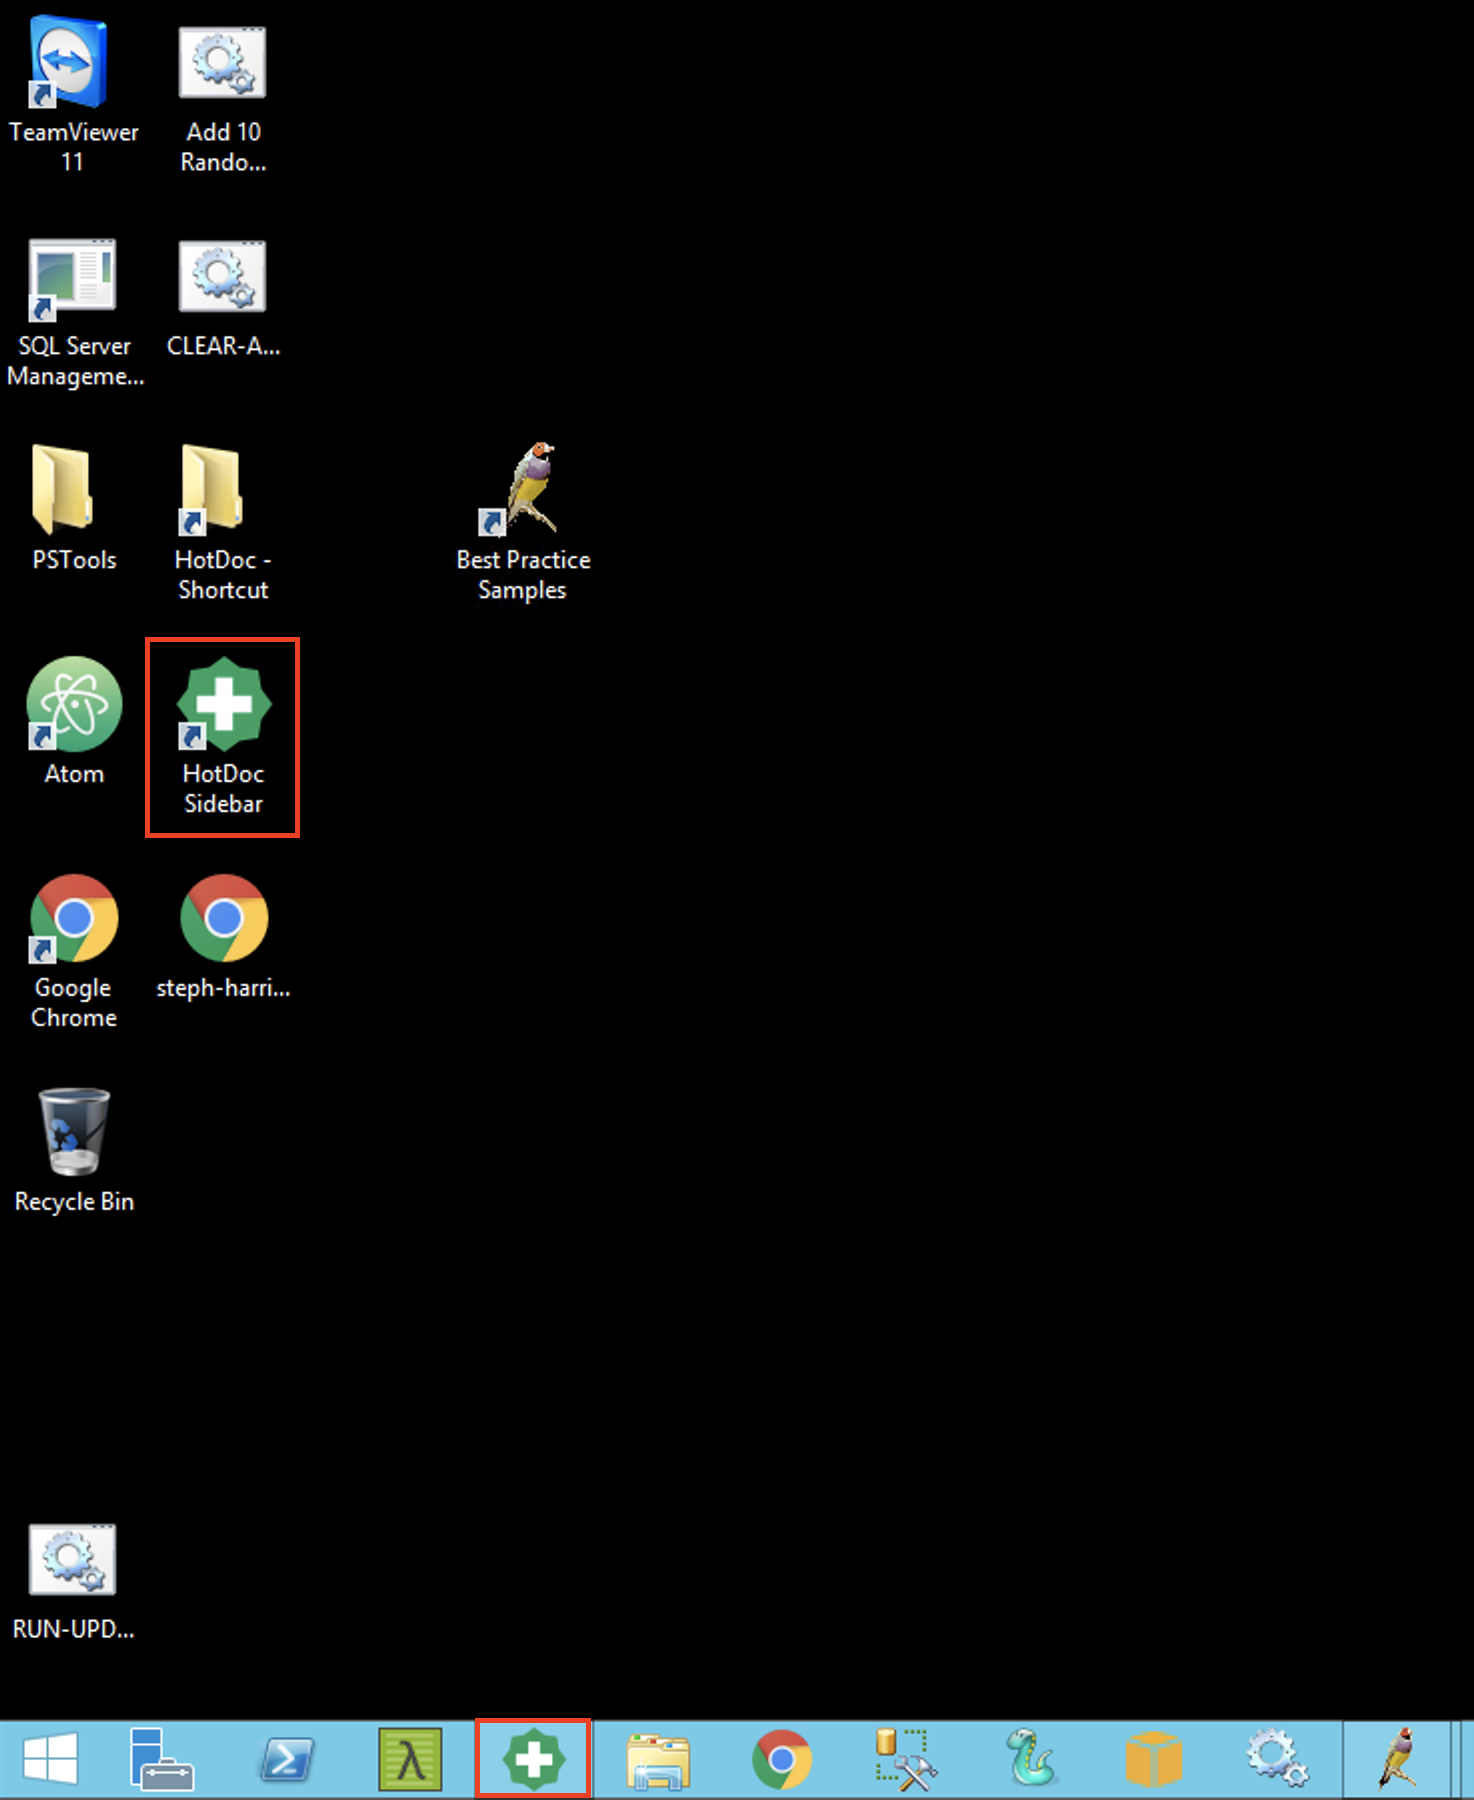Select the RUN-UPD... script icon
The image size is (1474, 1800).
click(x=73, y=1582)
